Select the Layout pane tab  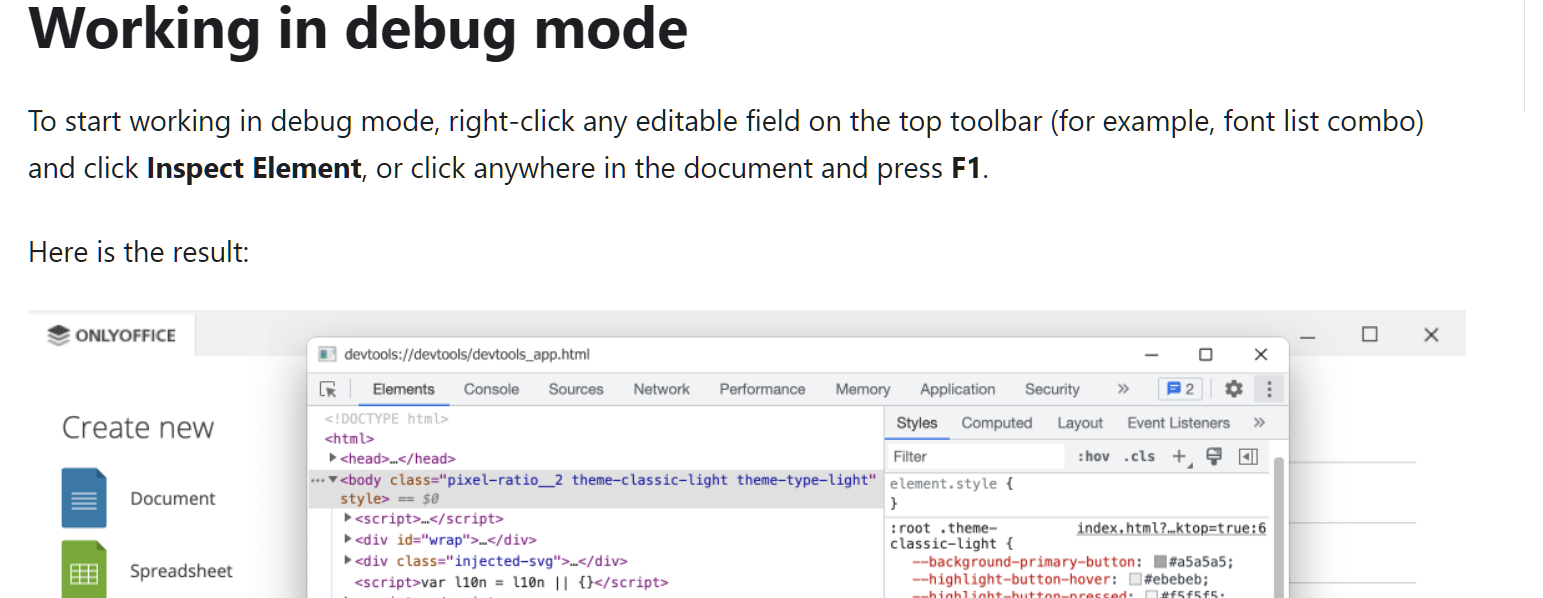[1080, 423]
